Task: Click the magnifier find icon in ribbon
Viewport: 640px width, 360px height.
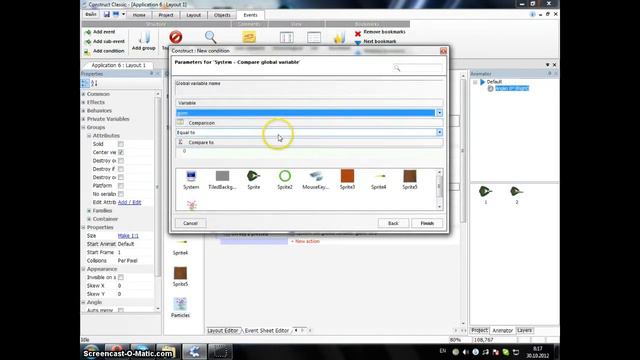Action: pos(211,37)
